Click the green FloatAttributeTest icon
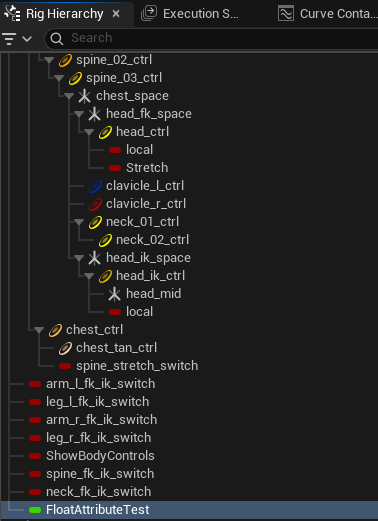378x521 pixels. (35, 510)
